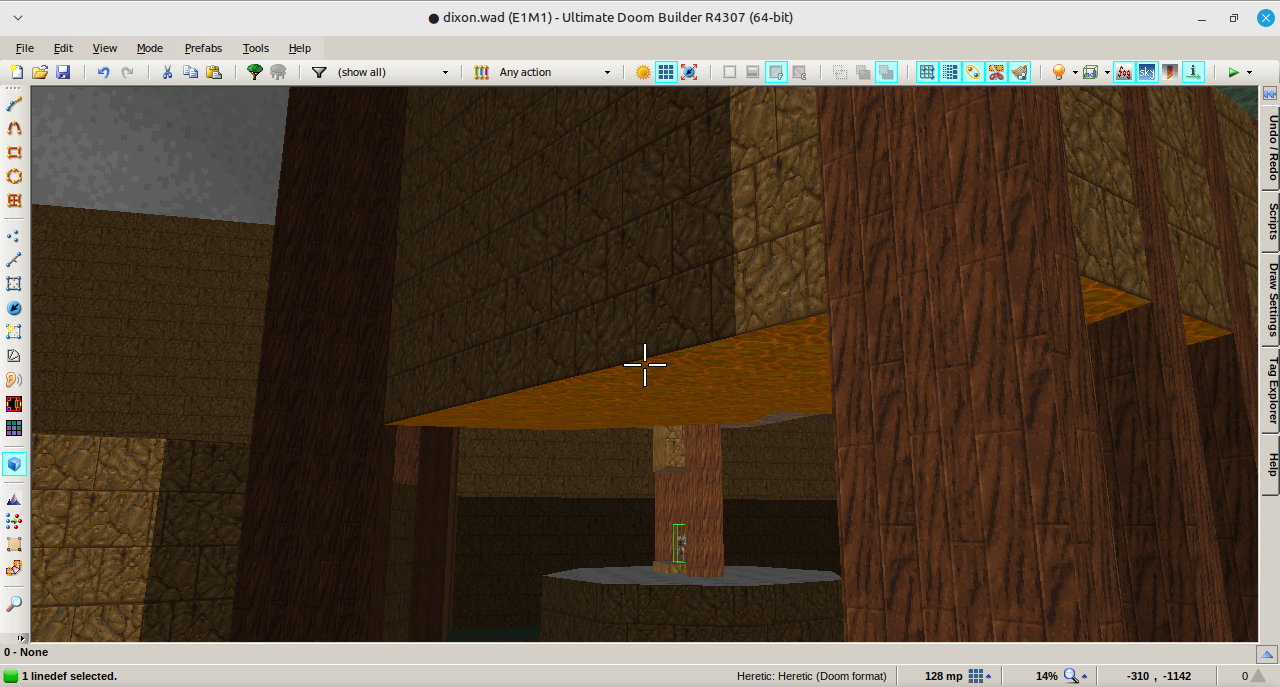Open the Undo / Redo side tab
1280x687 pixels.
click(1270, 146)
